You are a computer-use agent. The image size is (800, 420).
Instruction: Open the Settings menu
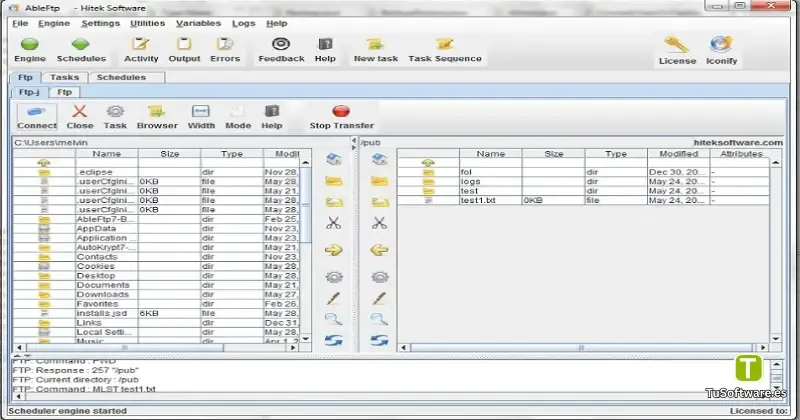(x=101, y=23)
